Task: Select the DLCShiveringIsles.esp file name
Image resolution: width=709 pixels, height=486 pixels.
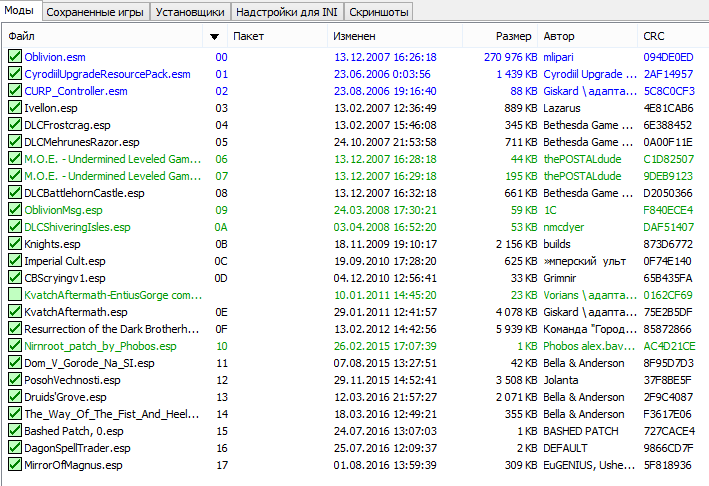Action: pos(77,227)
